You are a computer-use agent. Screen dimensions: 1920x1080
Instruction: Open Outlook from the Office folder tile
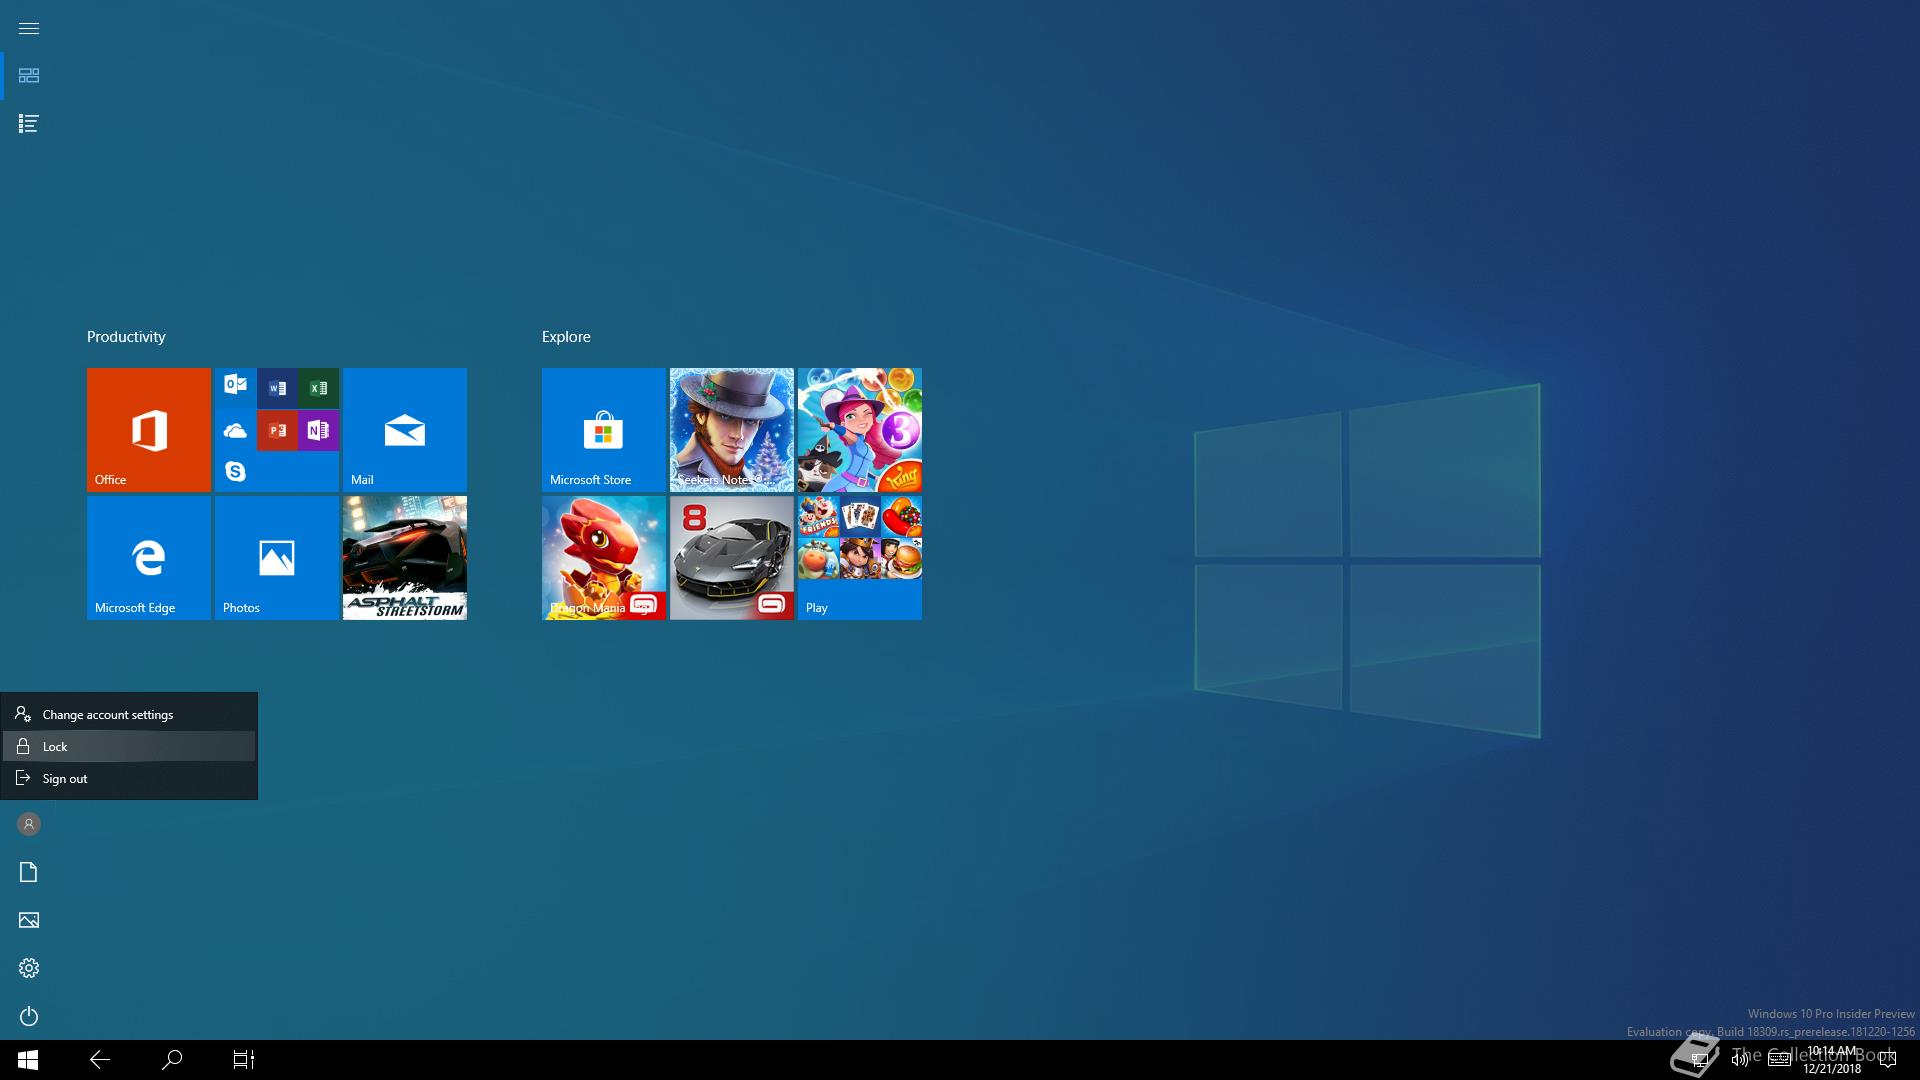pyautogui.click(x=236, y=385)
